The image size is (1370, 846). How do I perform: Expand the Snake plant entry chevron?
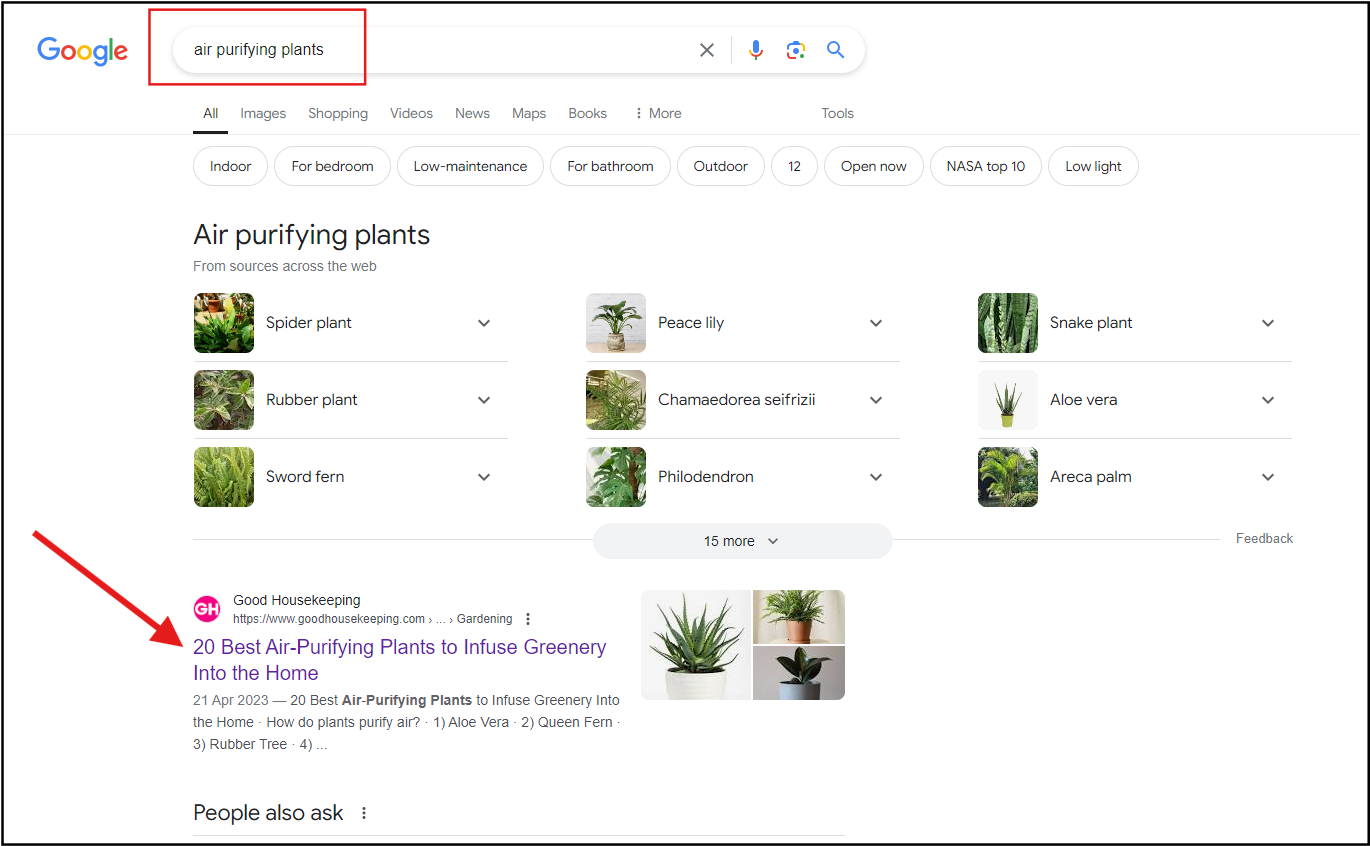(x=1268, y=323)
